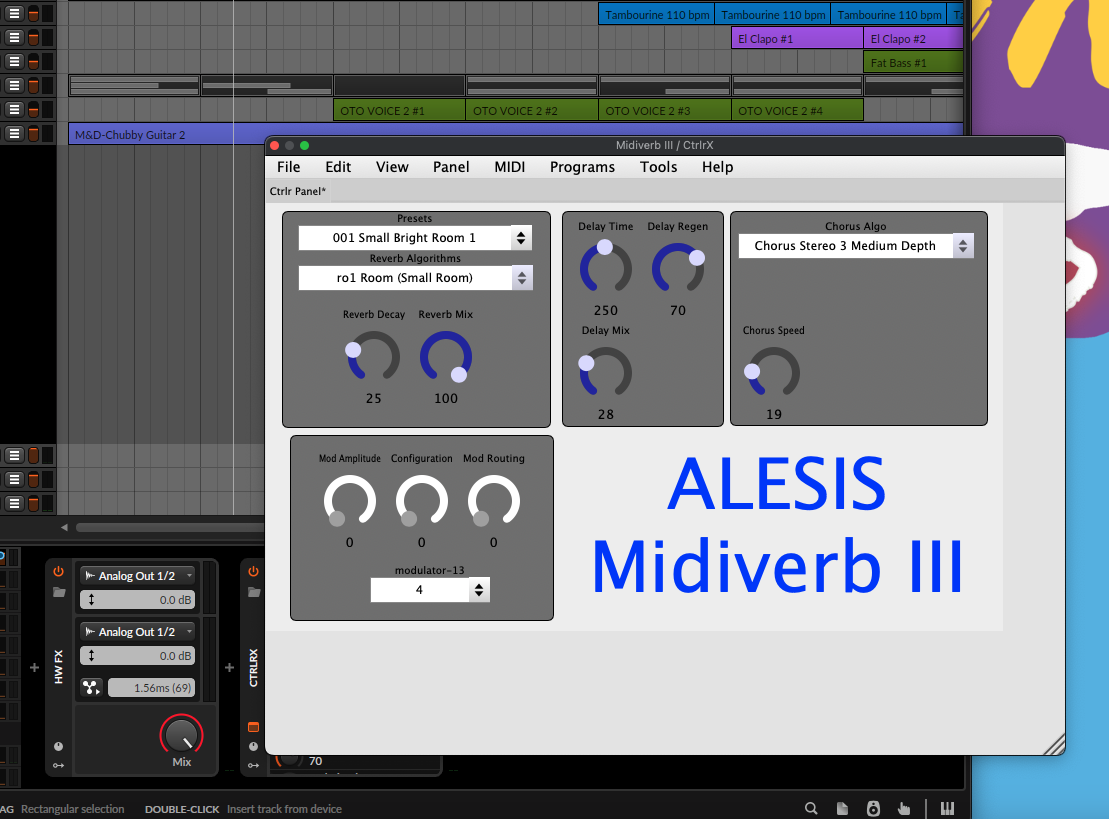This screenshot has height=819, width=1109.
Task: Open the Programs menu in CtrlrX
Action: click(x=582, y=167)
